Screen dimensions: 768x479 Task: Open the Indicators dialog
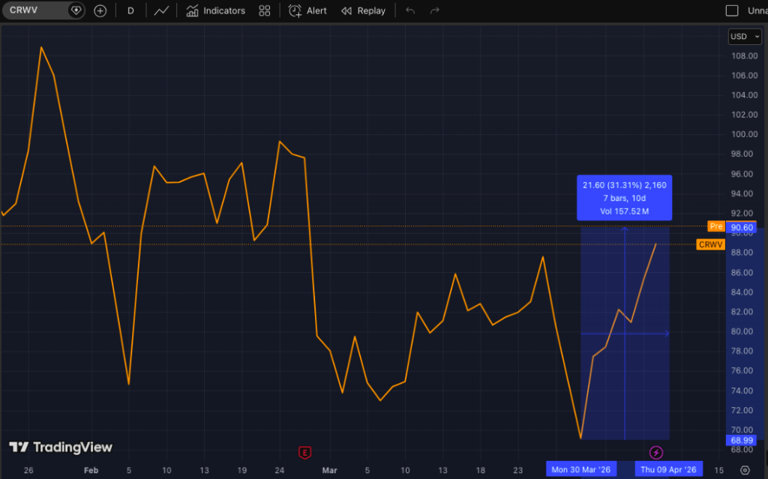click(216, 11)
